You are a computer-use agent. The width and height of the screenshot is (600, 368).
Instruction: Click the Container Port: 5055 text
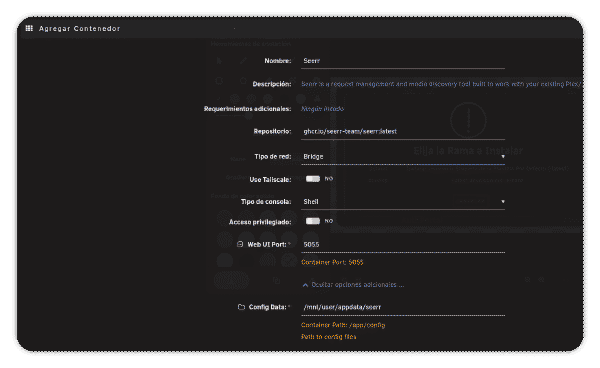332,262
